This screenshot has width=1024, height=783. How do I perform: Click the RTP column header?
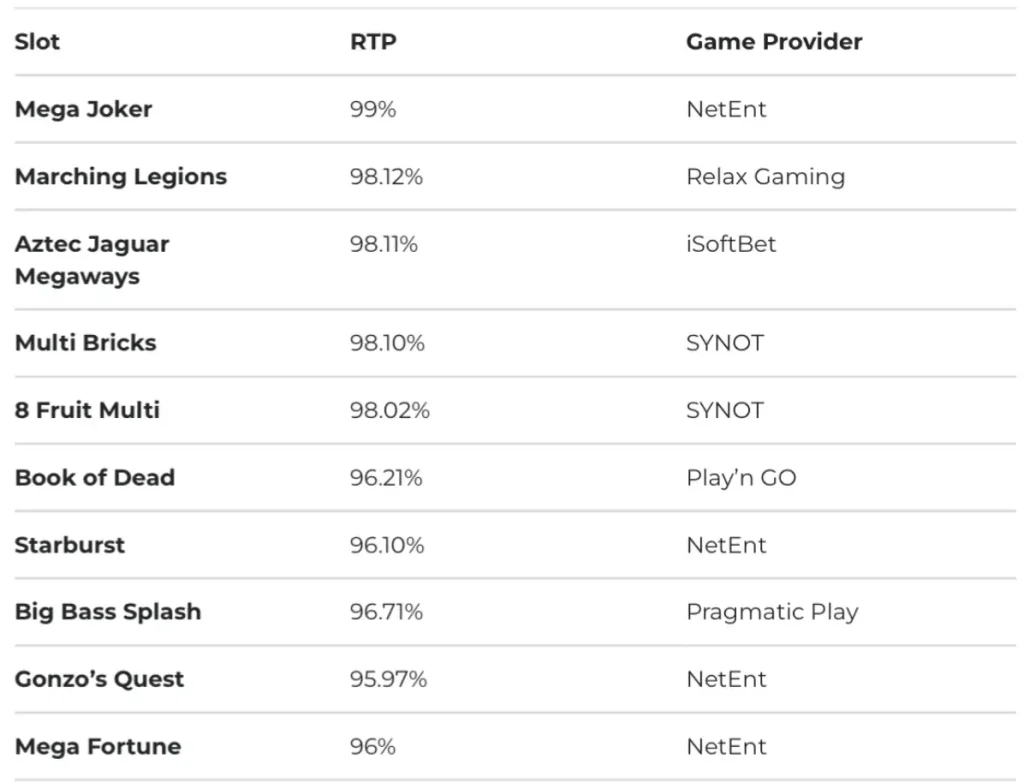point(372,42)
